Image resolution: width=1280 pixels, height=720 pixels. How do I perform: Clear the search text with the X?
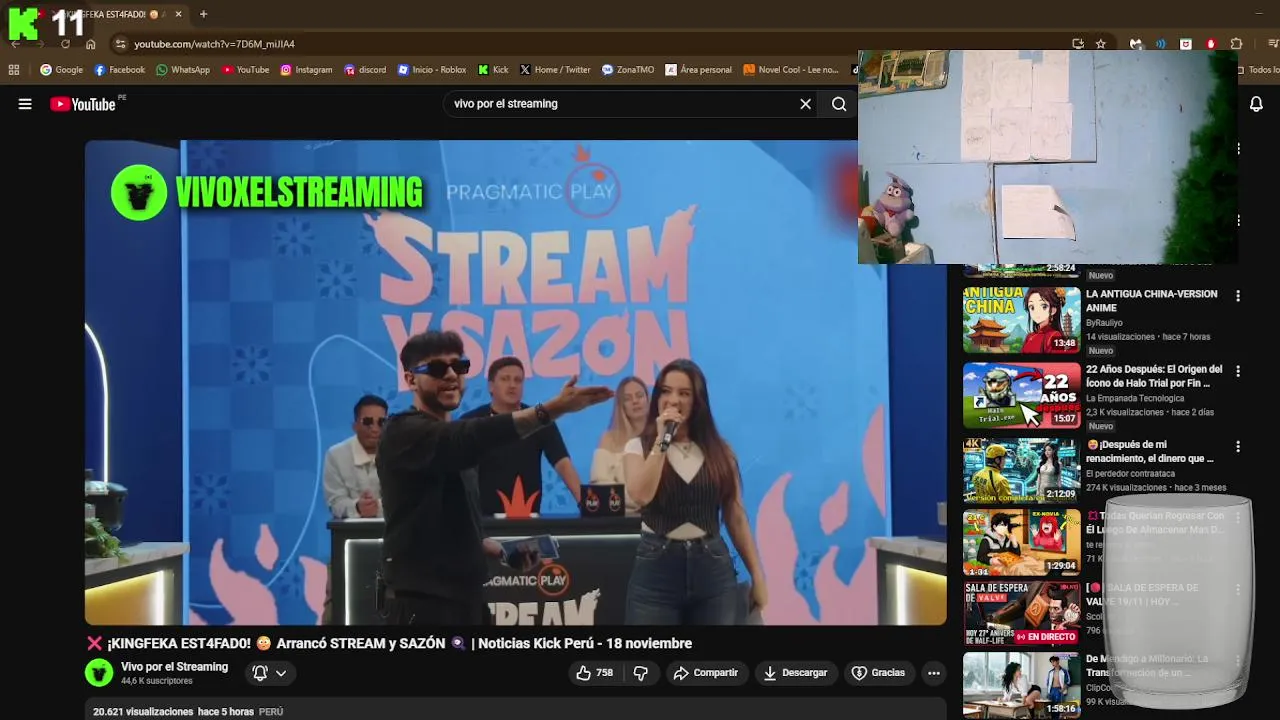click(805, 104)
